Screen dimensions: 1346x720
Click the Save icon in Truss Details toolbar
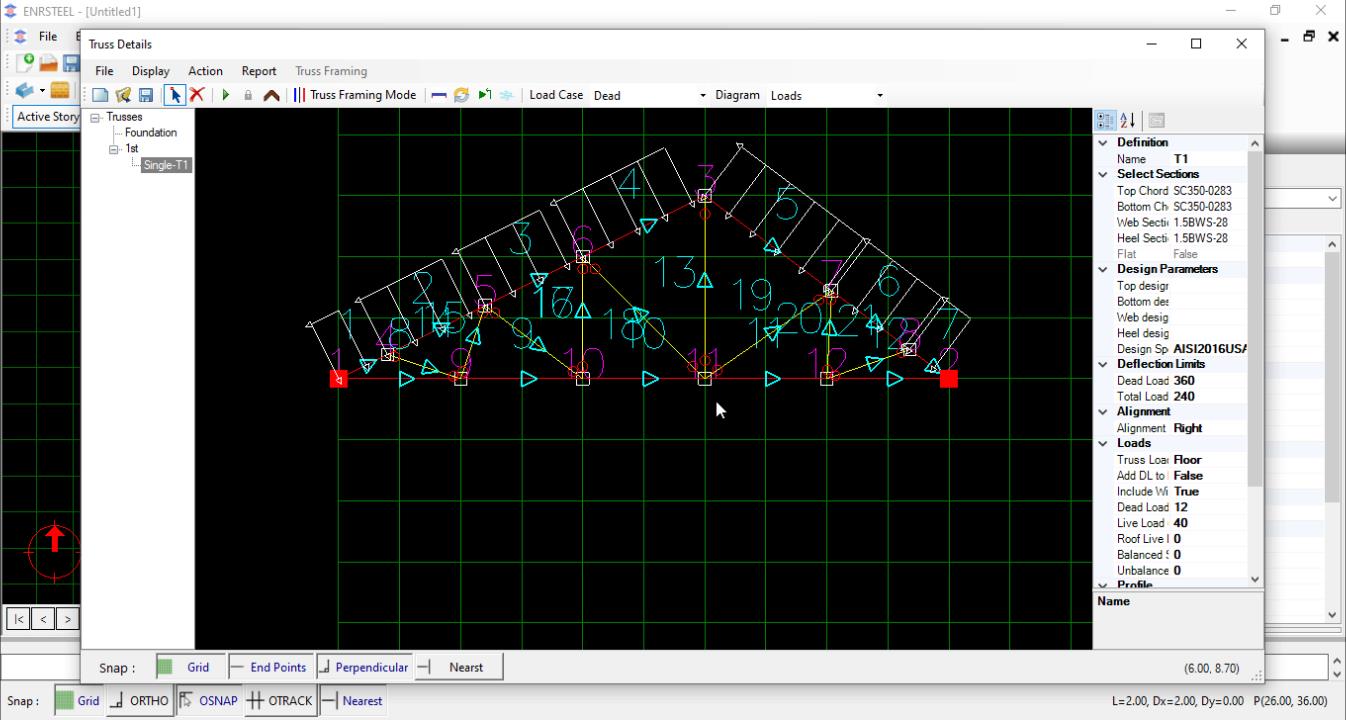tap(146, 95)
